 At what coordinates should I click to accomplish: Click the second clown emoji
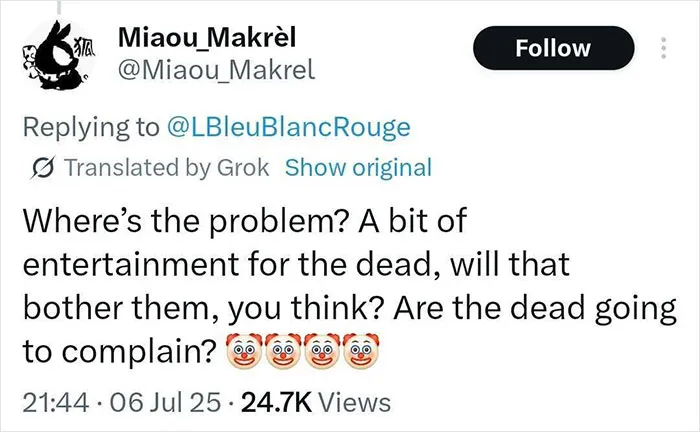point(283,351)
